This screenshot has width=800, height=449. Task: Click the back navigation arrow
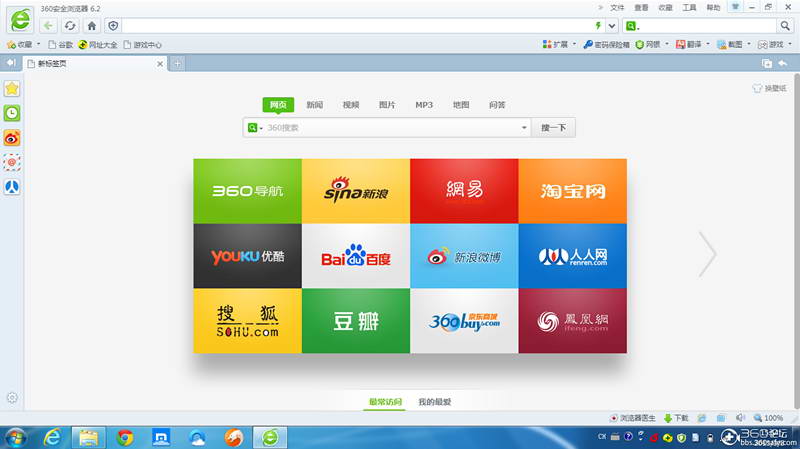click(48, 26)
